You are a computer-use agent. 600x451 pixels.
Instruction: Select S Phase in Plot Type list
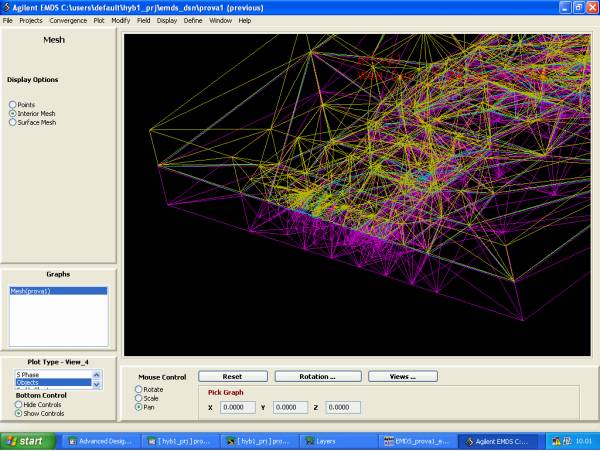click(x=54, y=374)
